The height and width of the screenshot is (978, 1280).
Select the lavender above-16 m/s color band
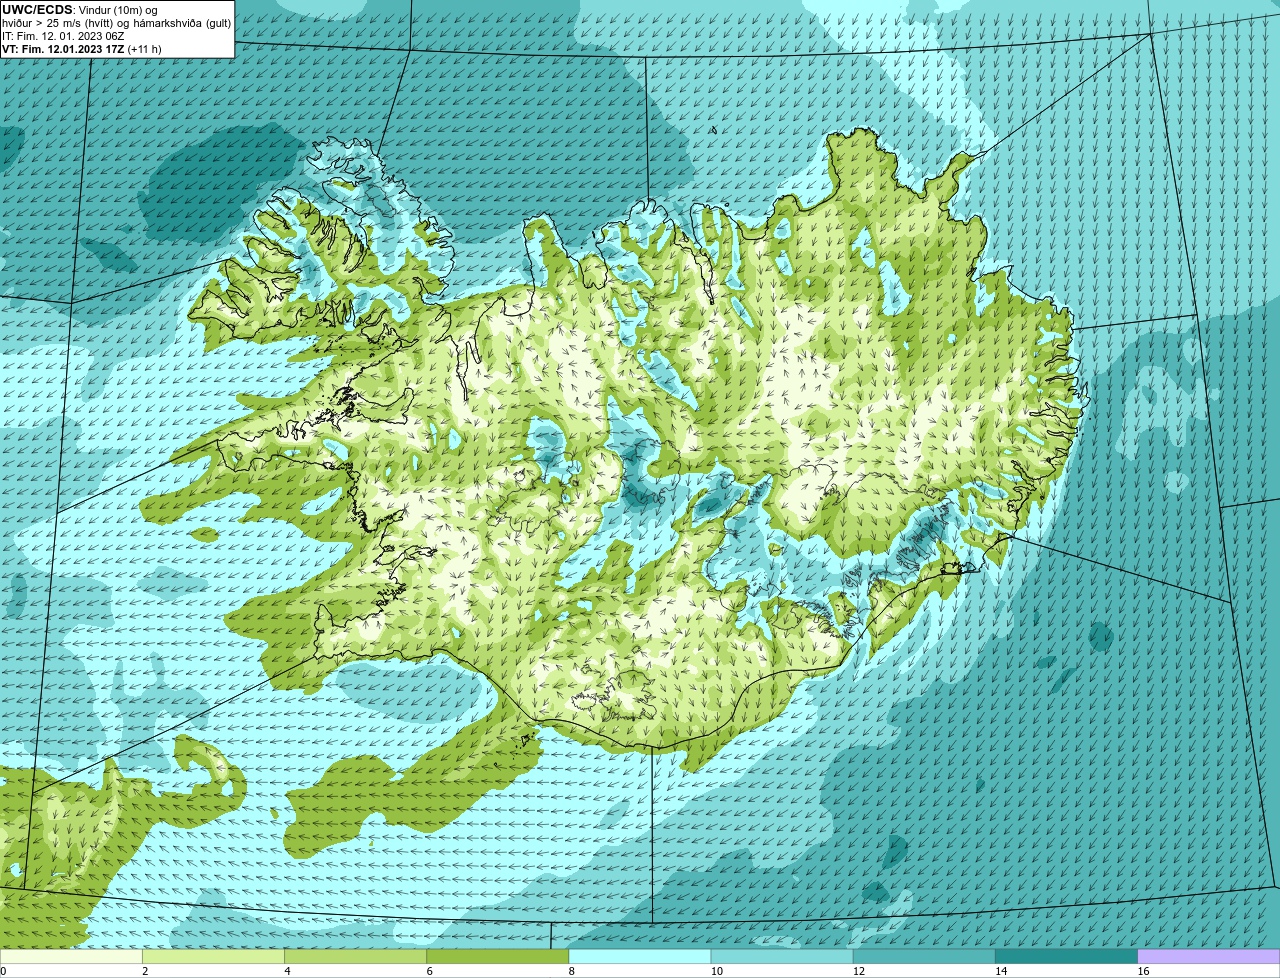point(1209,956)
